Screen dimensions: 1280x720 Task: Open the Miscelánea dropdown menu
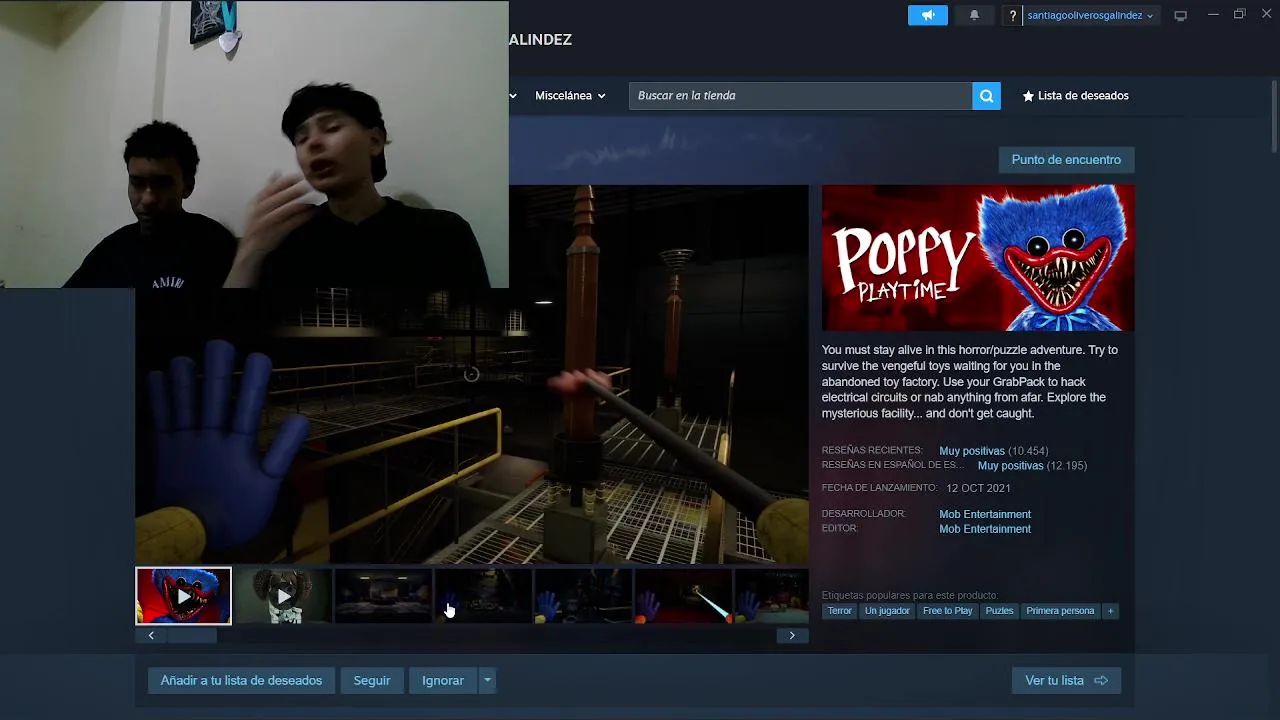570,96
